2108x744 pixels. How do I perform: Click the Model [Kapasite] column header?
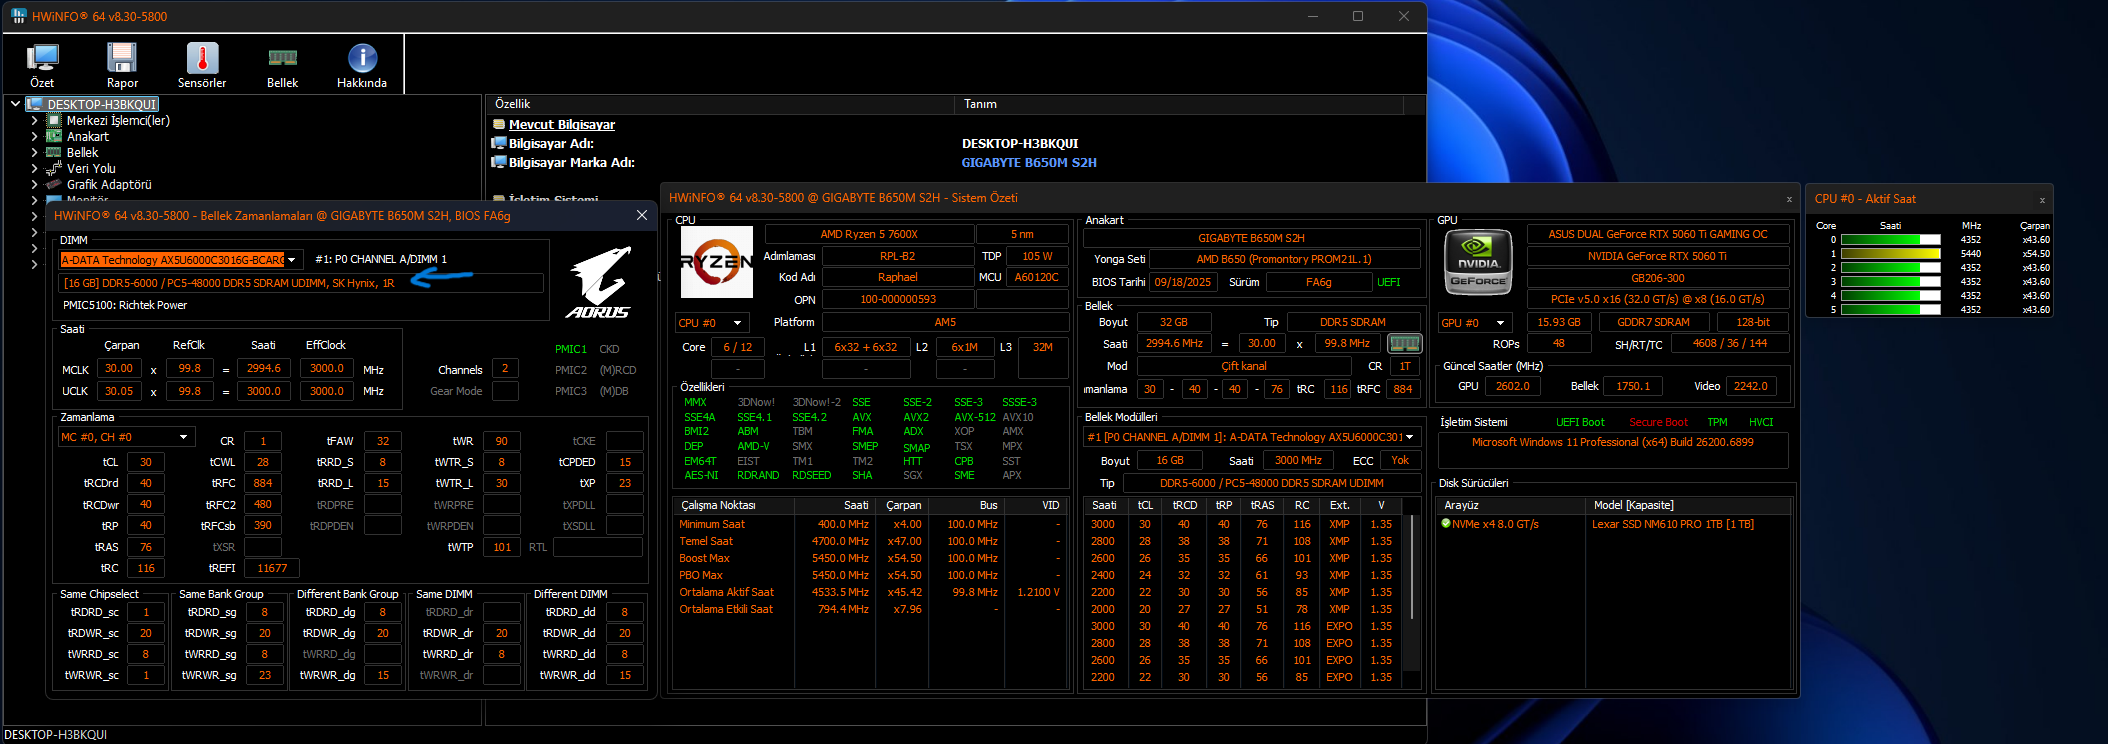click(1689, 505)
